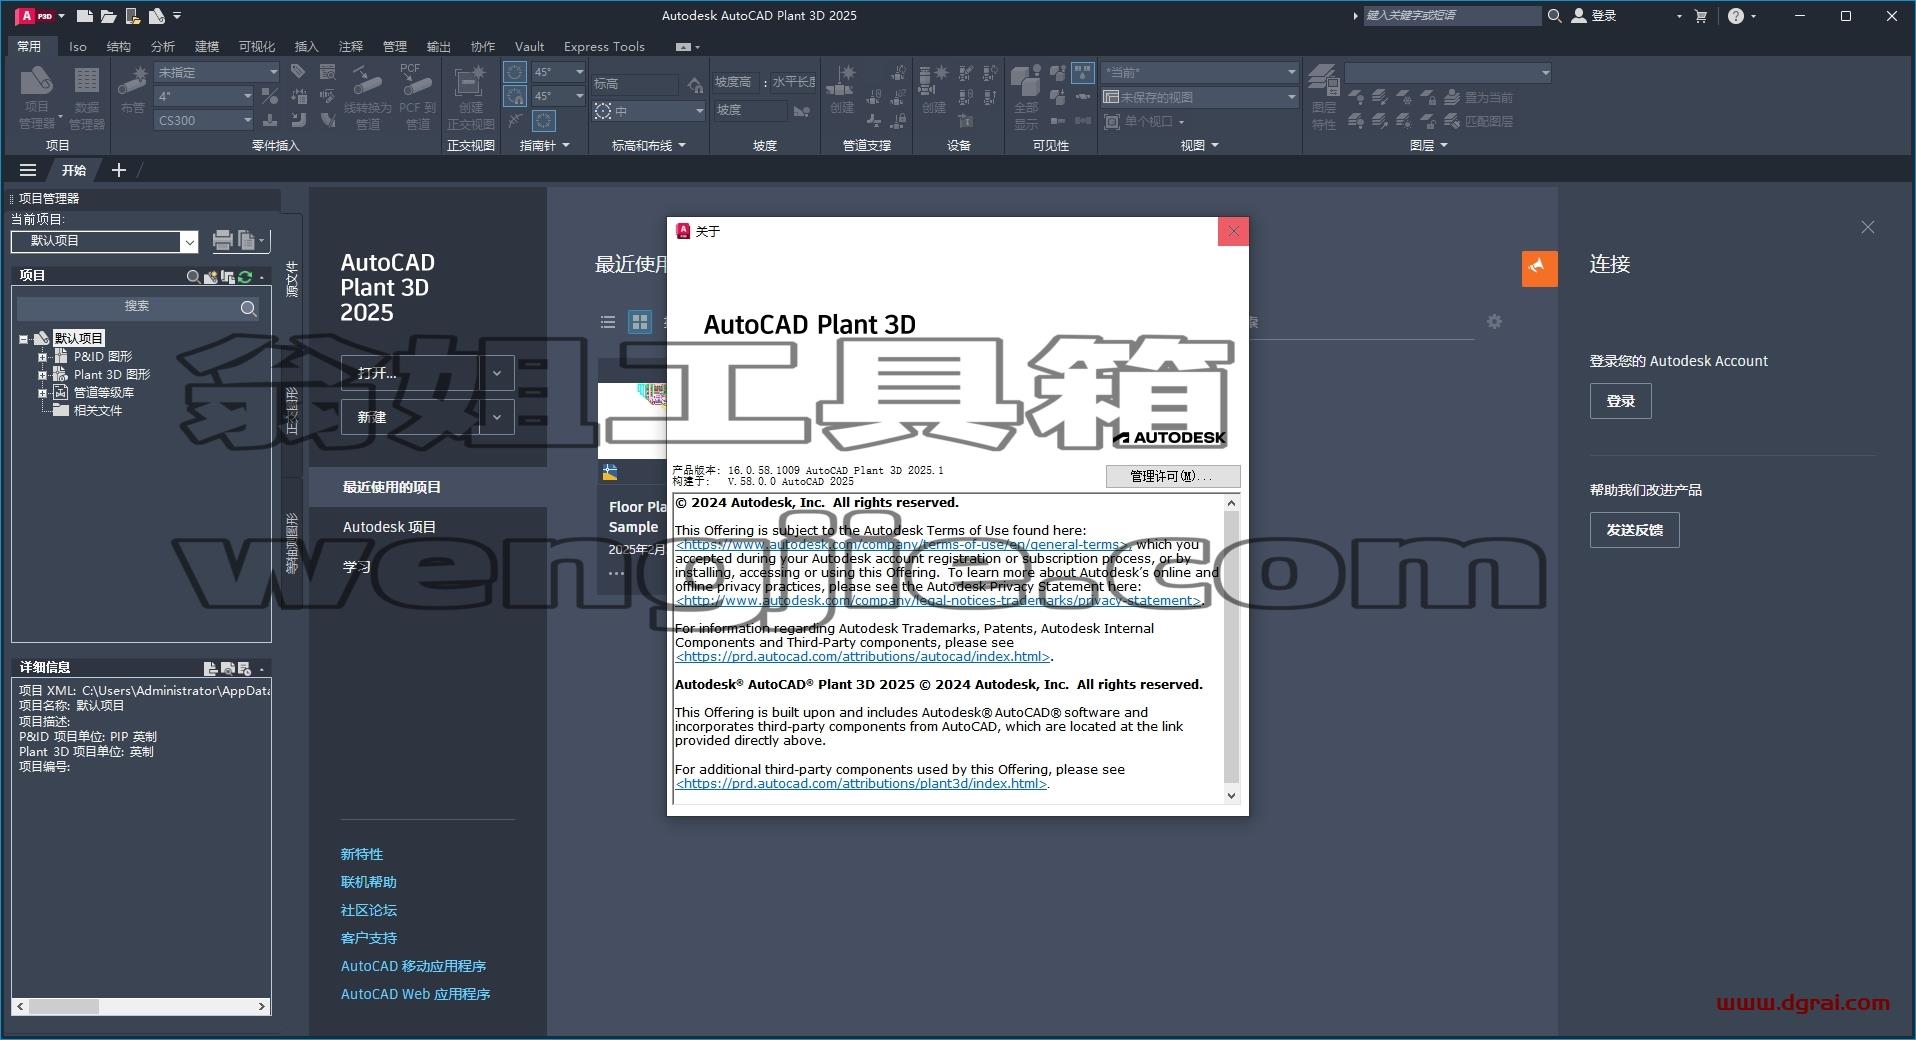Toggle the compass circle button in third row
This screenshot has width=1916, height=1040.
(544, 121)
